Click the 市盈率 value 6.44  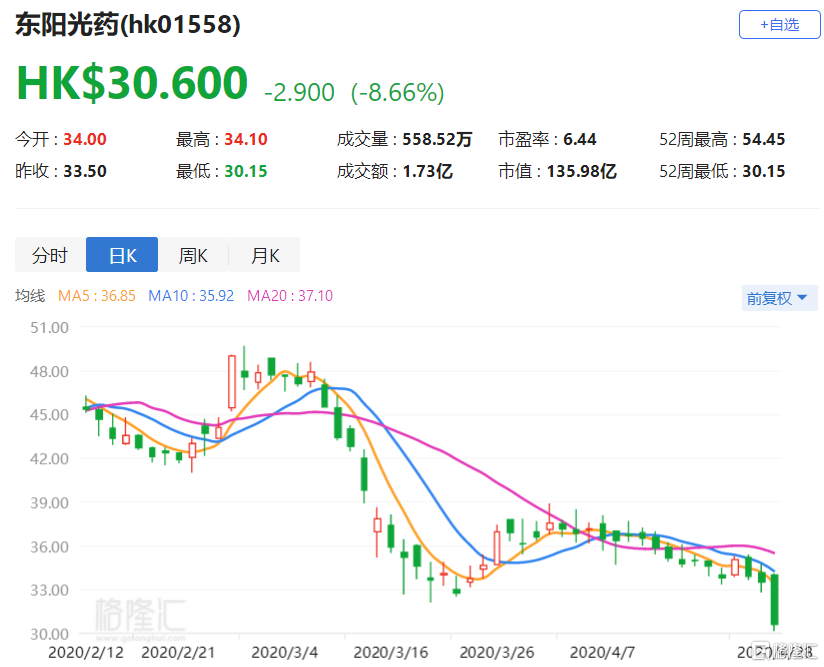[580, 139]
